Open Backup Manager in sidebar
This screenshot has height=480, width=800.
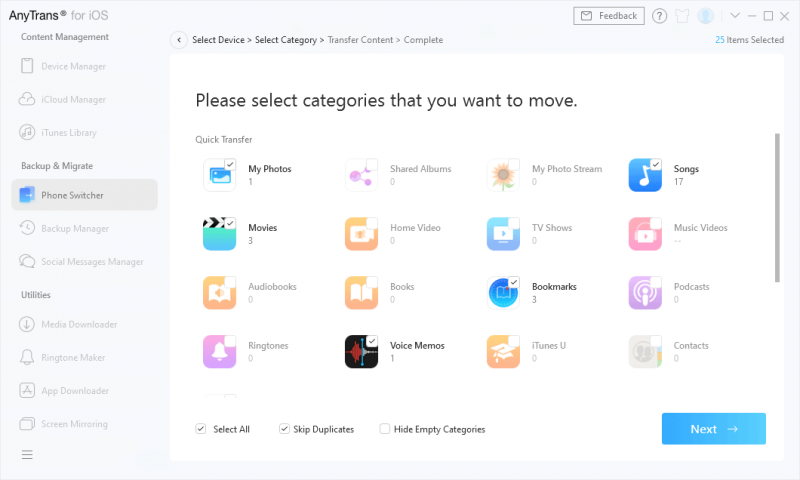click(84, 229)
